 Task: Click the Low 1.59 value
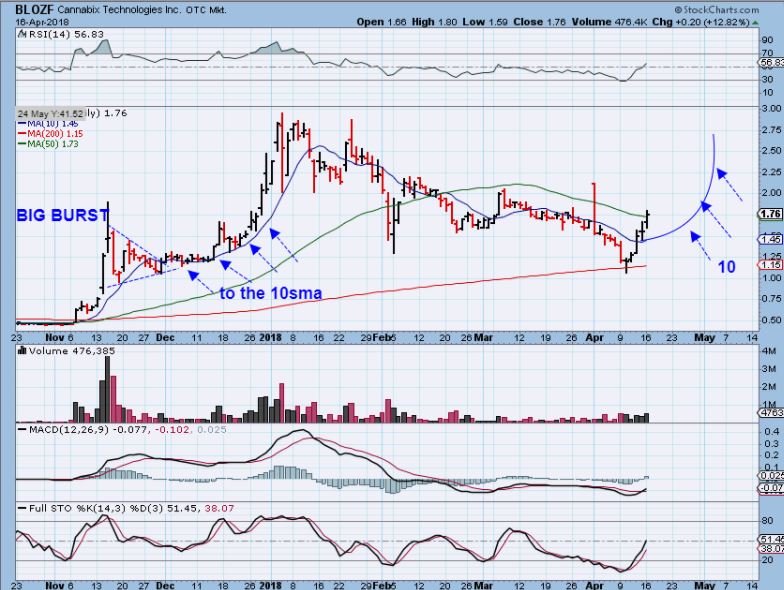coord(484,22)
